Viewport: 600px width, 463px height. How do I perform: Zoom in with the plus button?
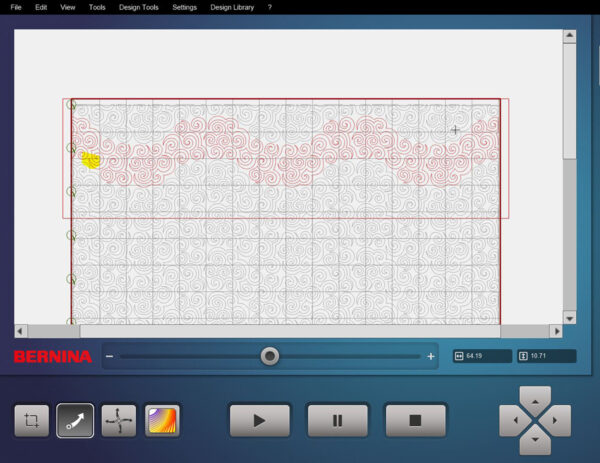coord(431,356)
